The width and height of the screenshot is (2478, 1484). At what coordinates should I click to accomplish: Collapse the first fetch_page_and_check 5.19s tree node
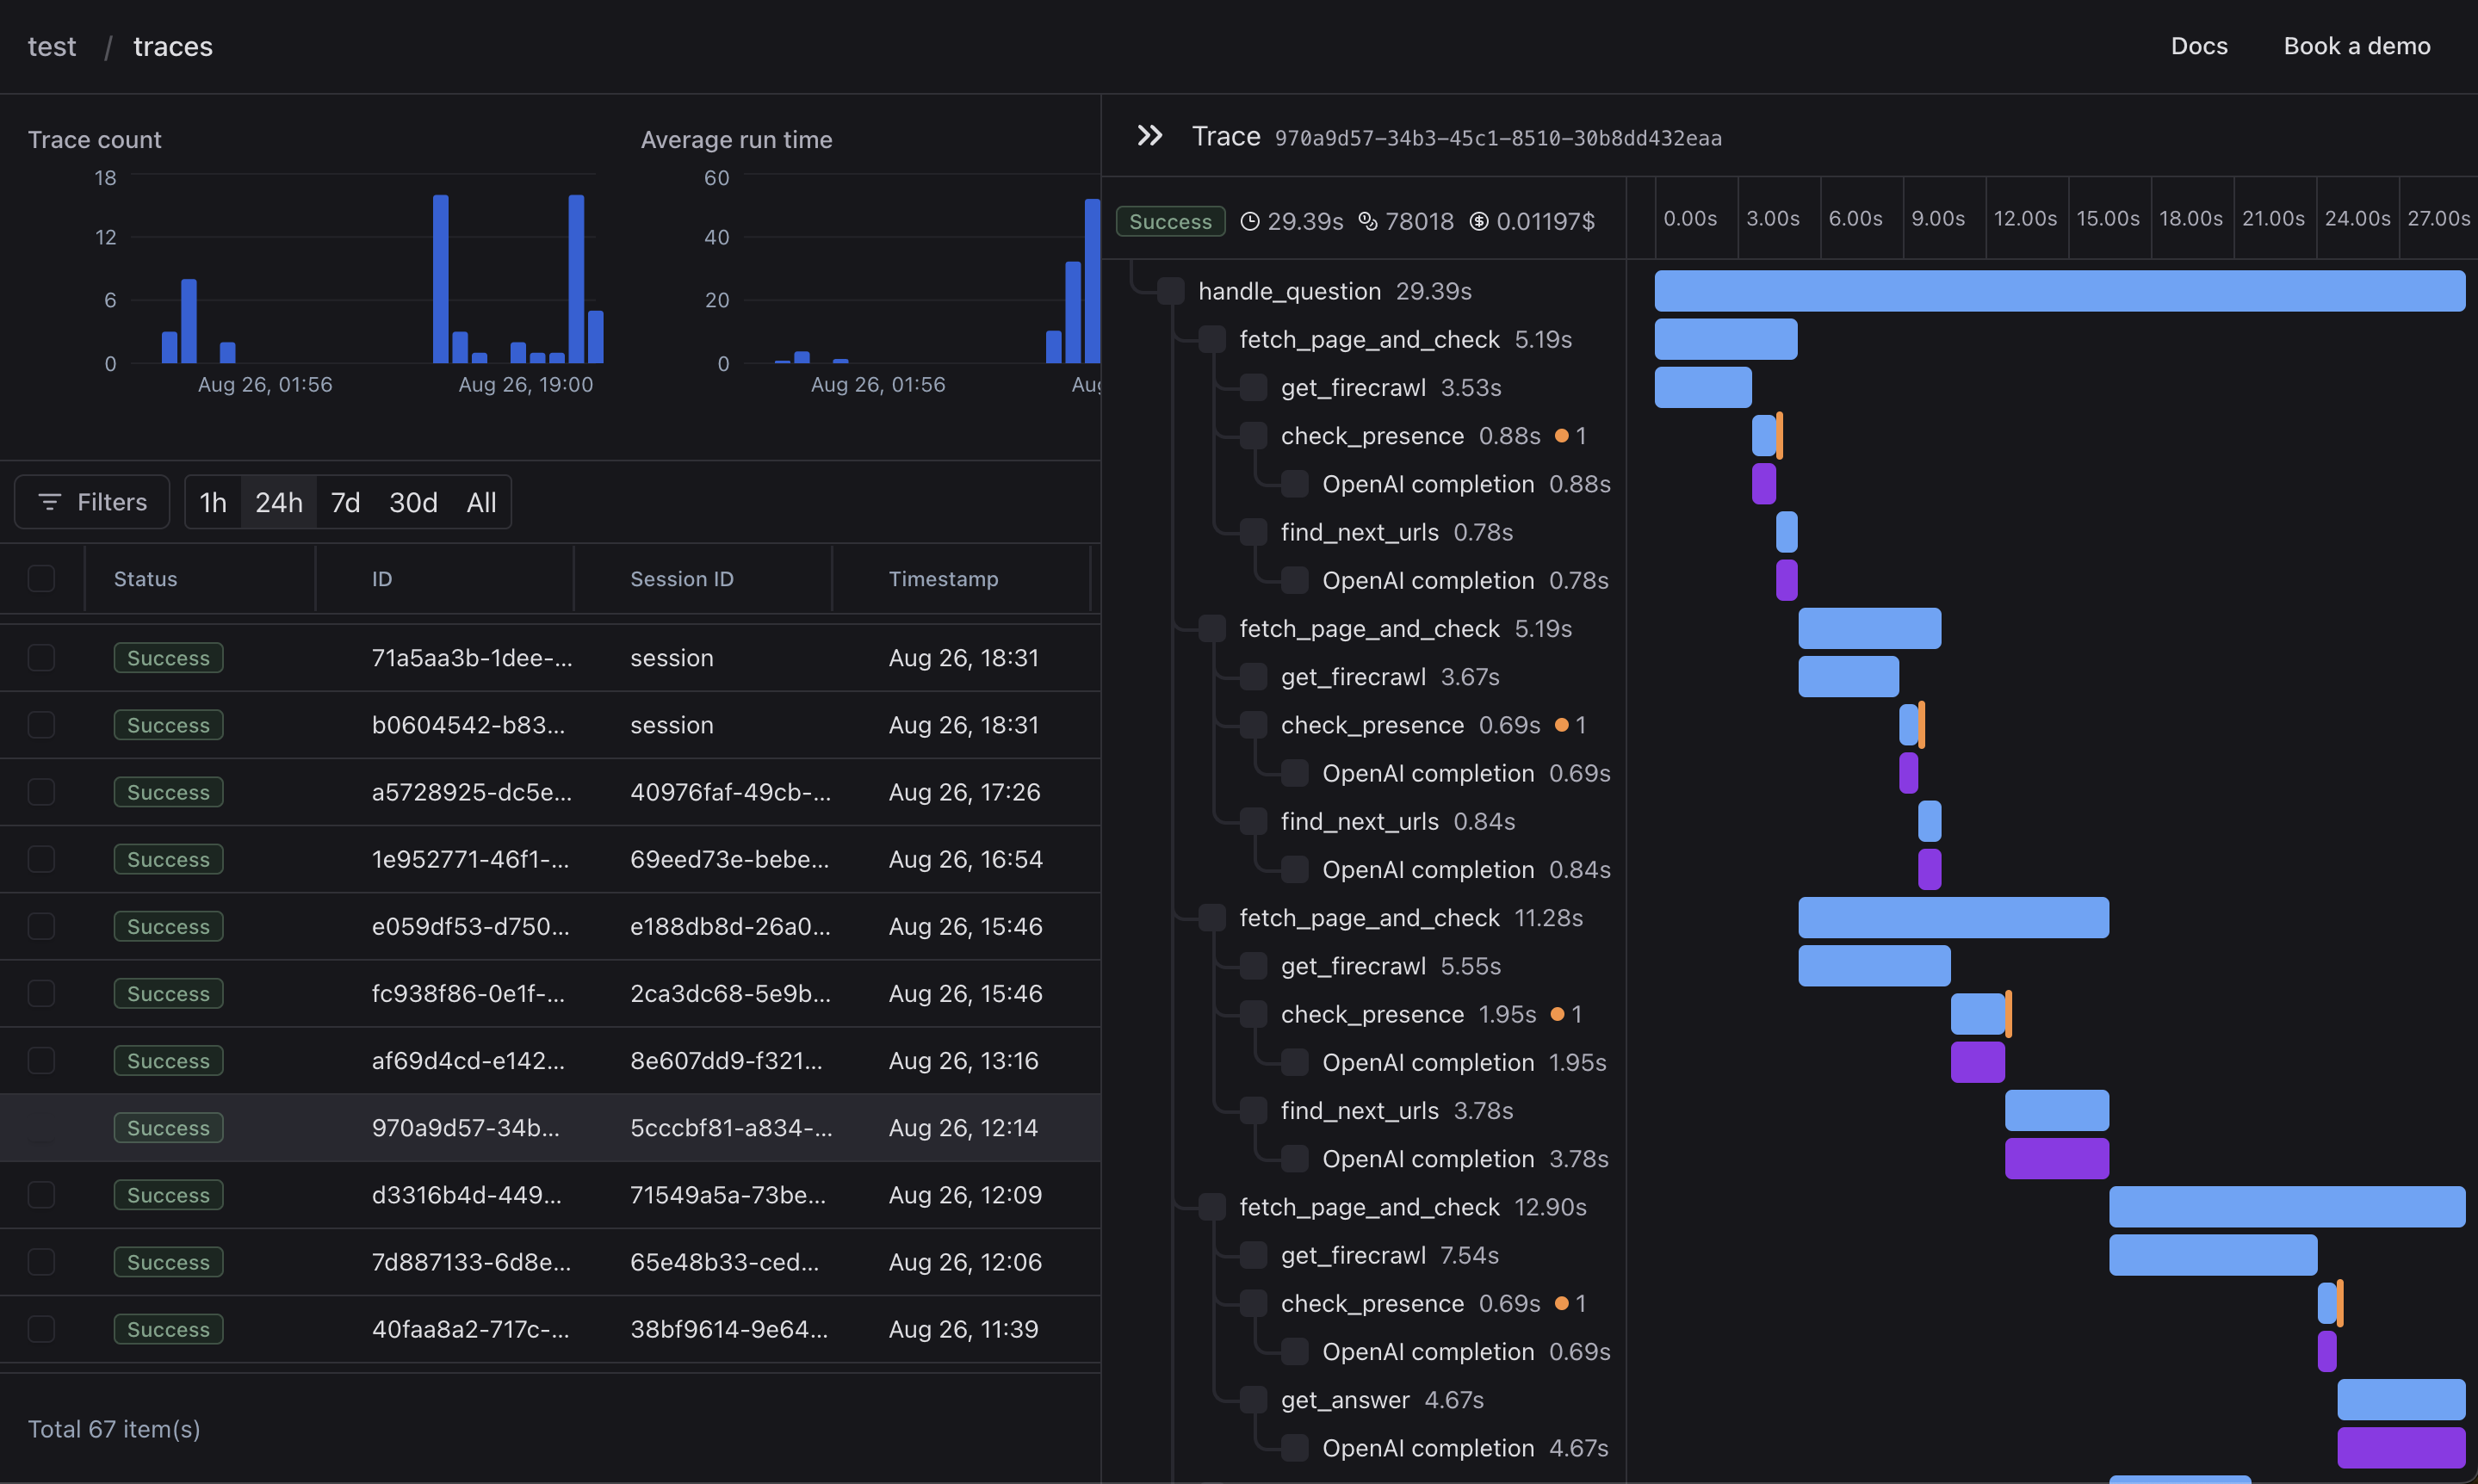coord(1212,340)
